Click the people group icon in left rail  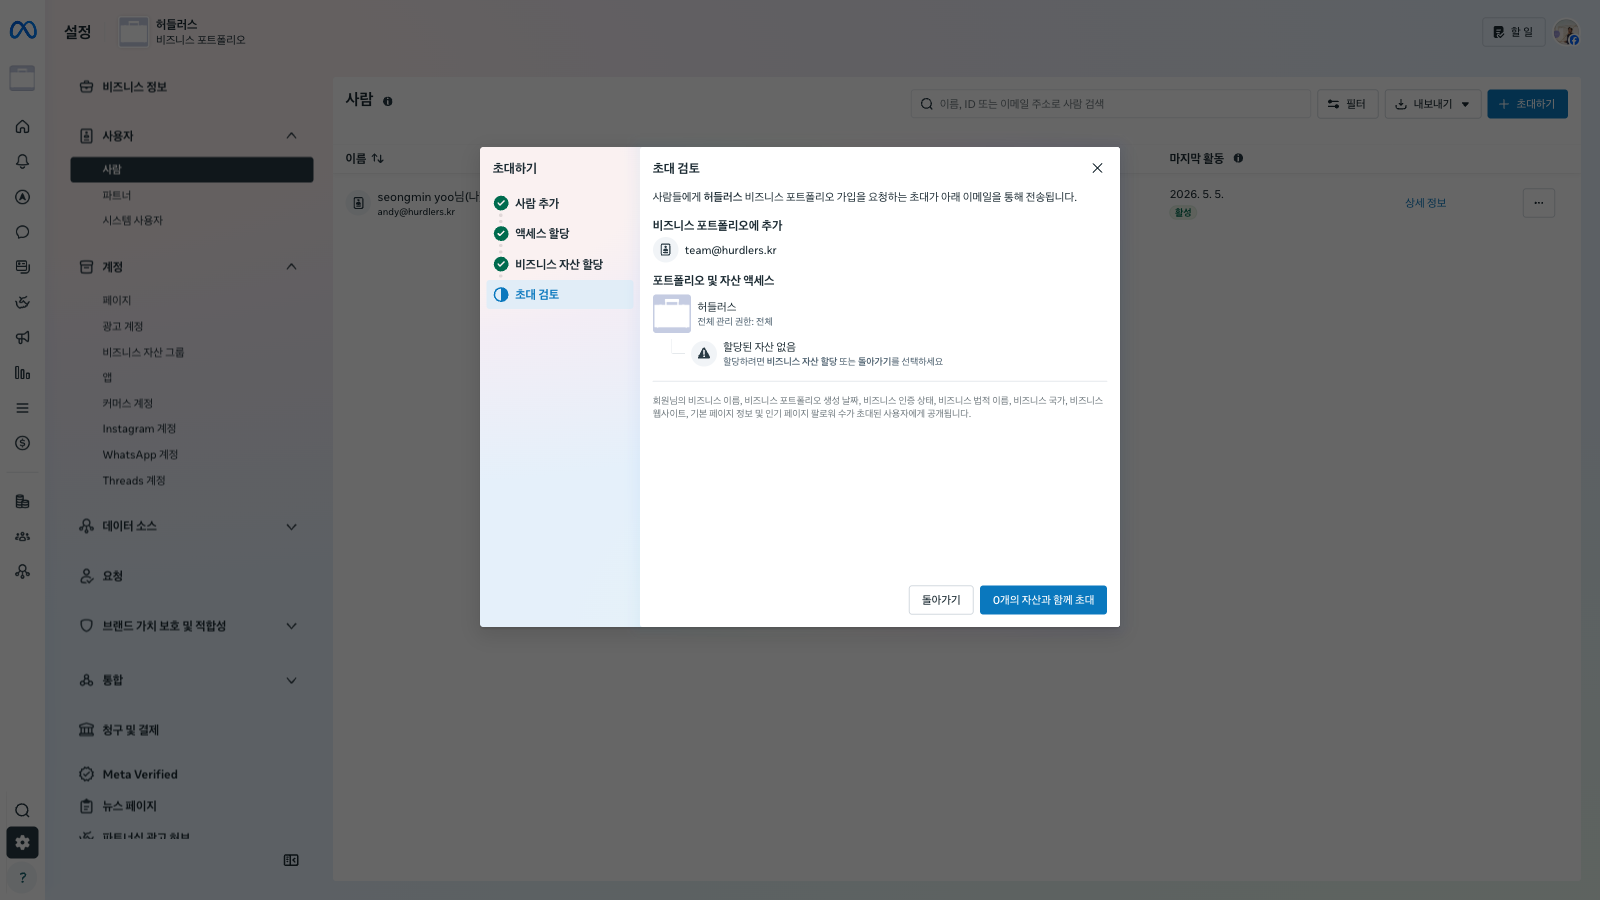click(22, 537)
